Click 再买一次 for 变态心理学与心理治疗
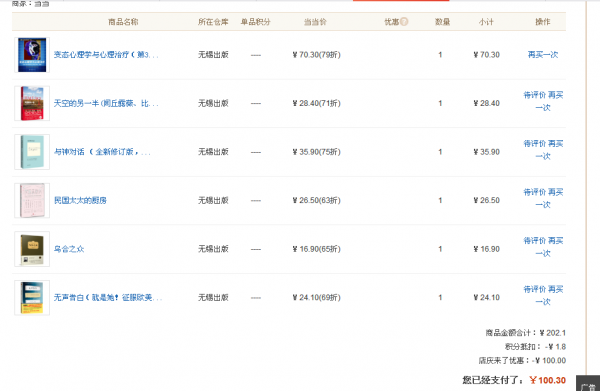The height and width of the screenshot is (391, 600). [x=543, y=55]
